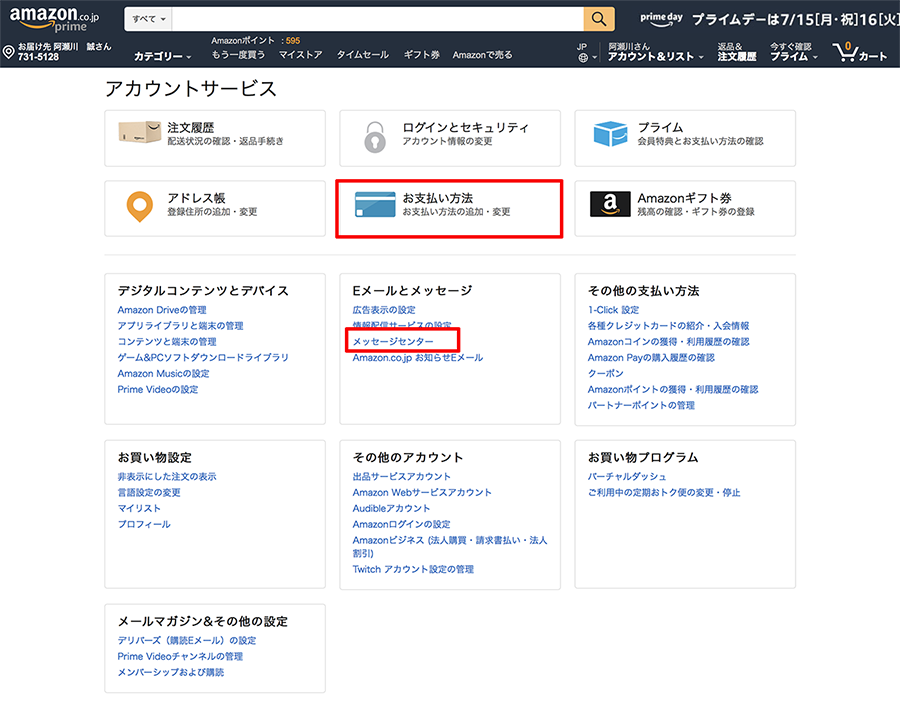
Task: Click the Amazon.co.jp prime logo
Action: point(55,19)
